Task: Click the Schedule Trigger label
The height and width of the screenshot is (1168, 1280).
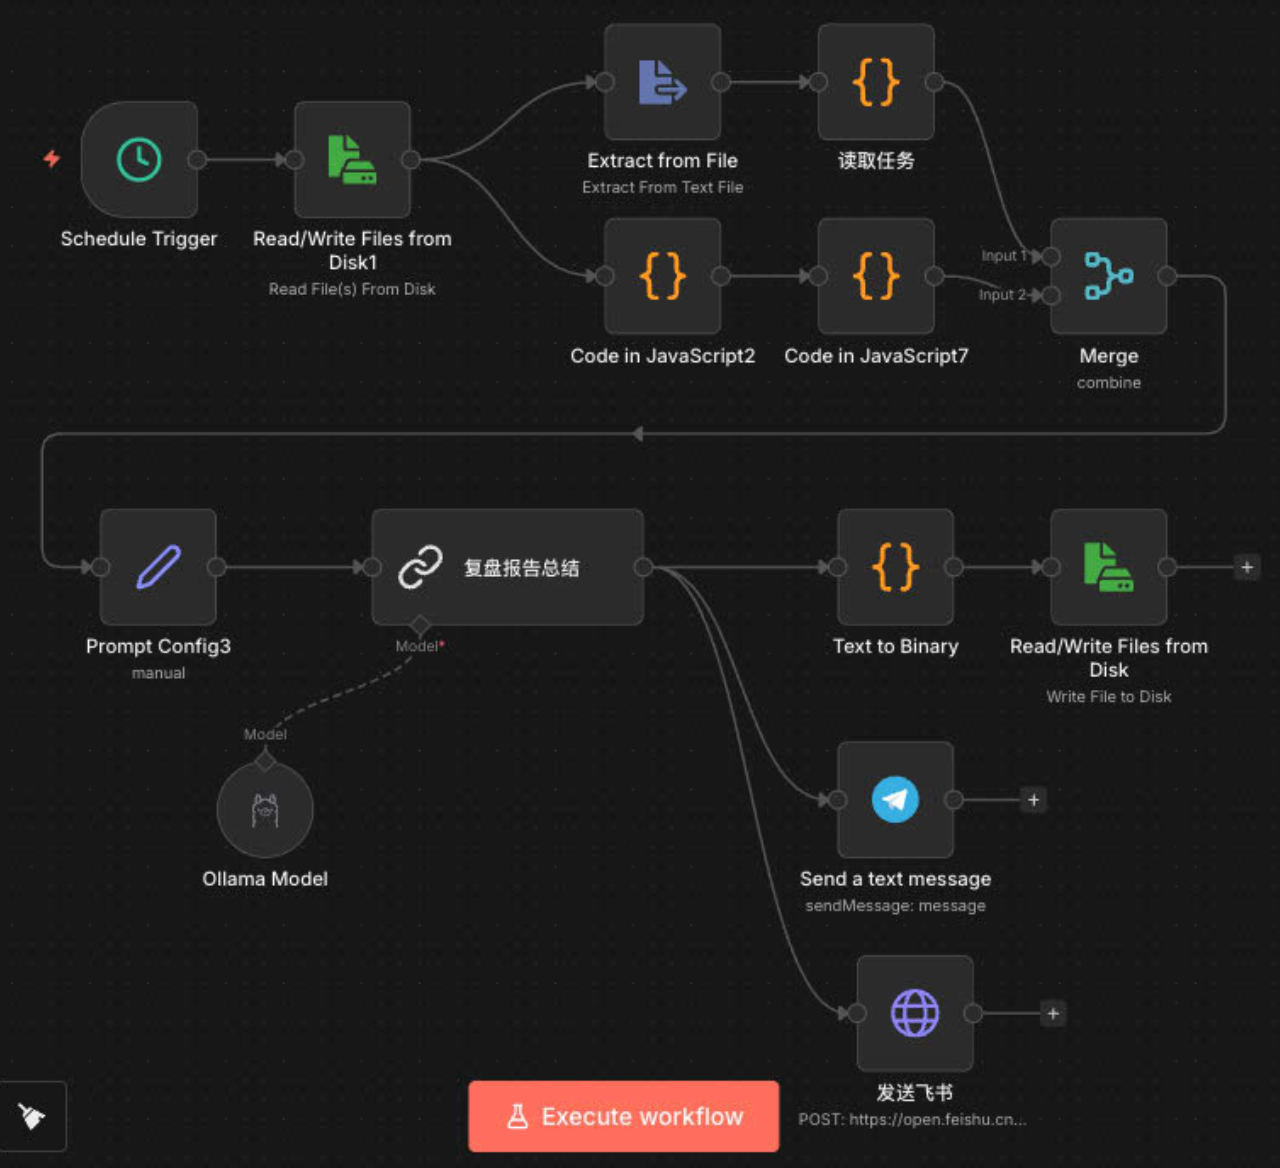Action: click(139, 239)
